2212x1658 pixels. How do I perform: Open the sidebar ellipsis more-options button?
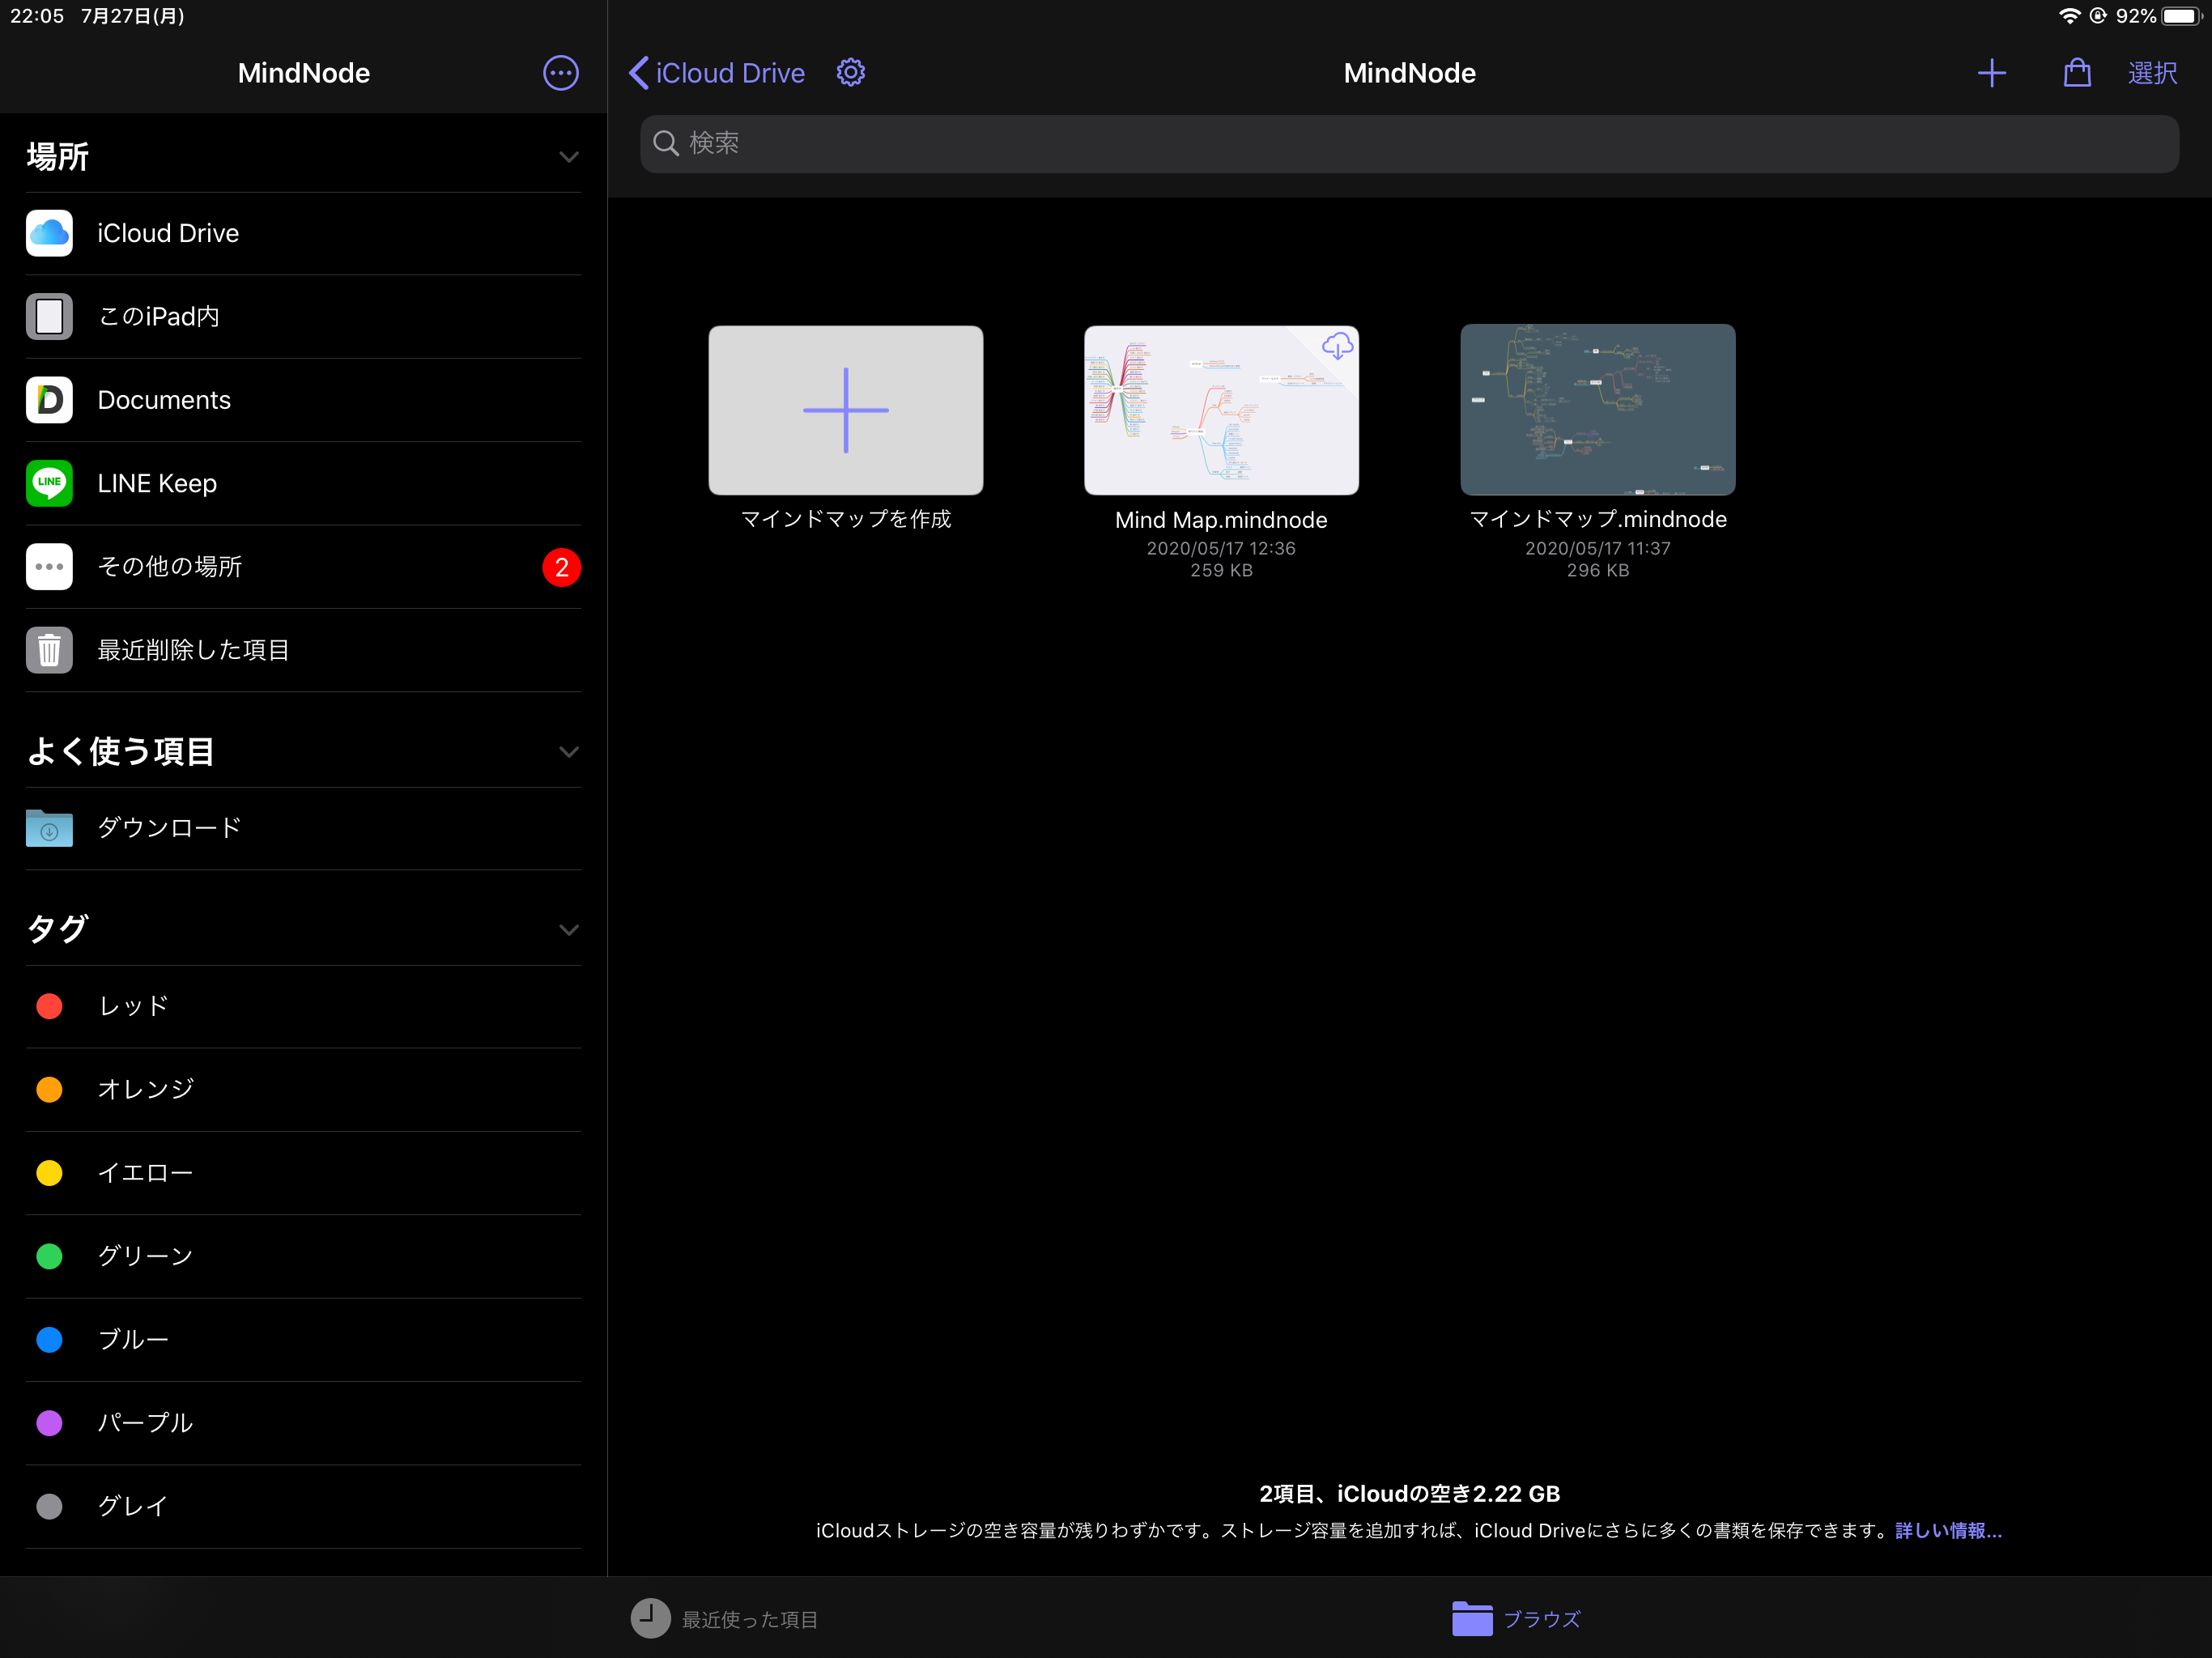tap(560, 73)
